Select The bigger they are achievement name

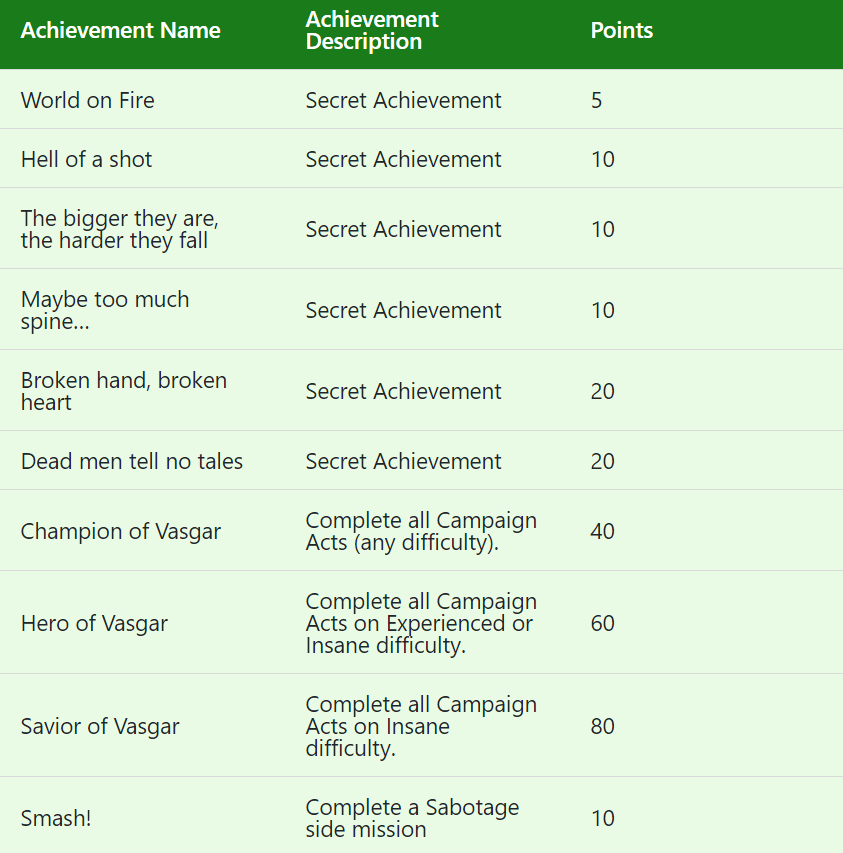(120, 229)
